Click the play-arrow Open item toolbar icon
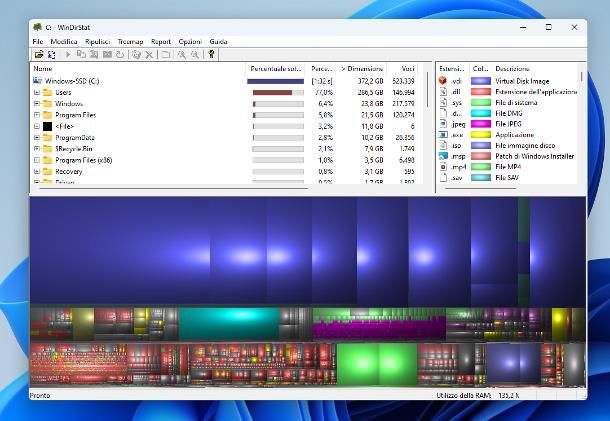The width and height of the screenshot is (610, 421). [x=68, y=54]
